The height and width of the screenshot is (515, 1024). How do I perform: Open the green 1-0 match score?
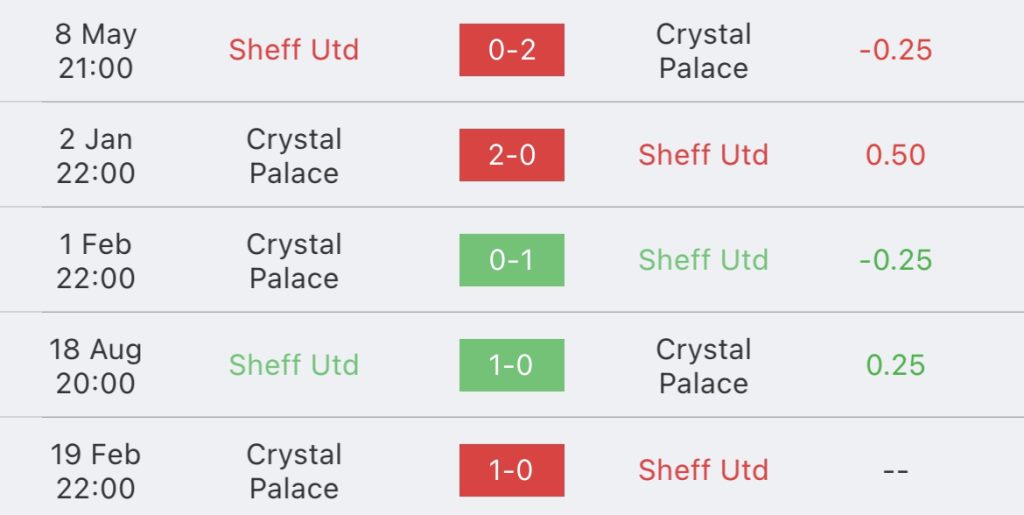tap(511, 365)
